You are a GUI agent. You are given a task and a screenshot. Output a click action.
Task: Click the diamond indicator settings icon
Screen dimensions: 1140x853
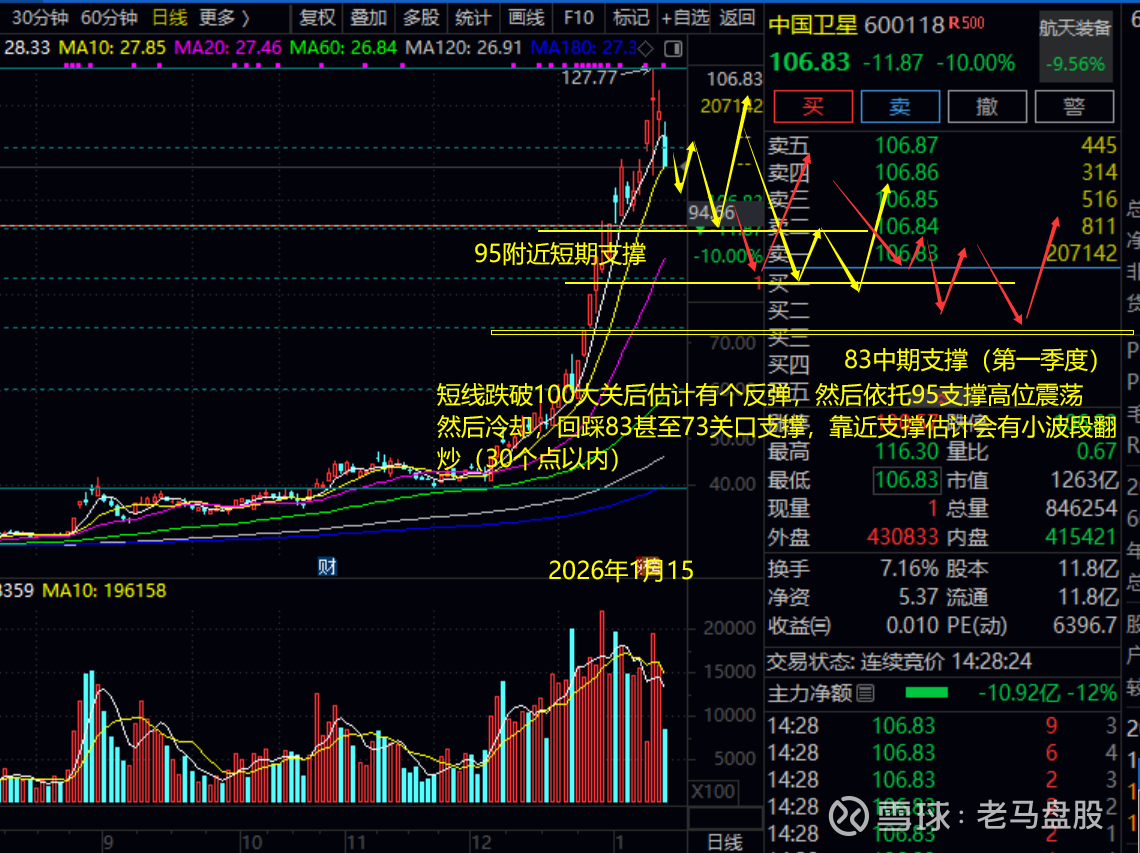point(646,49)
